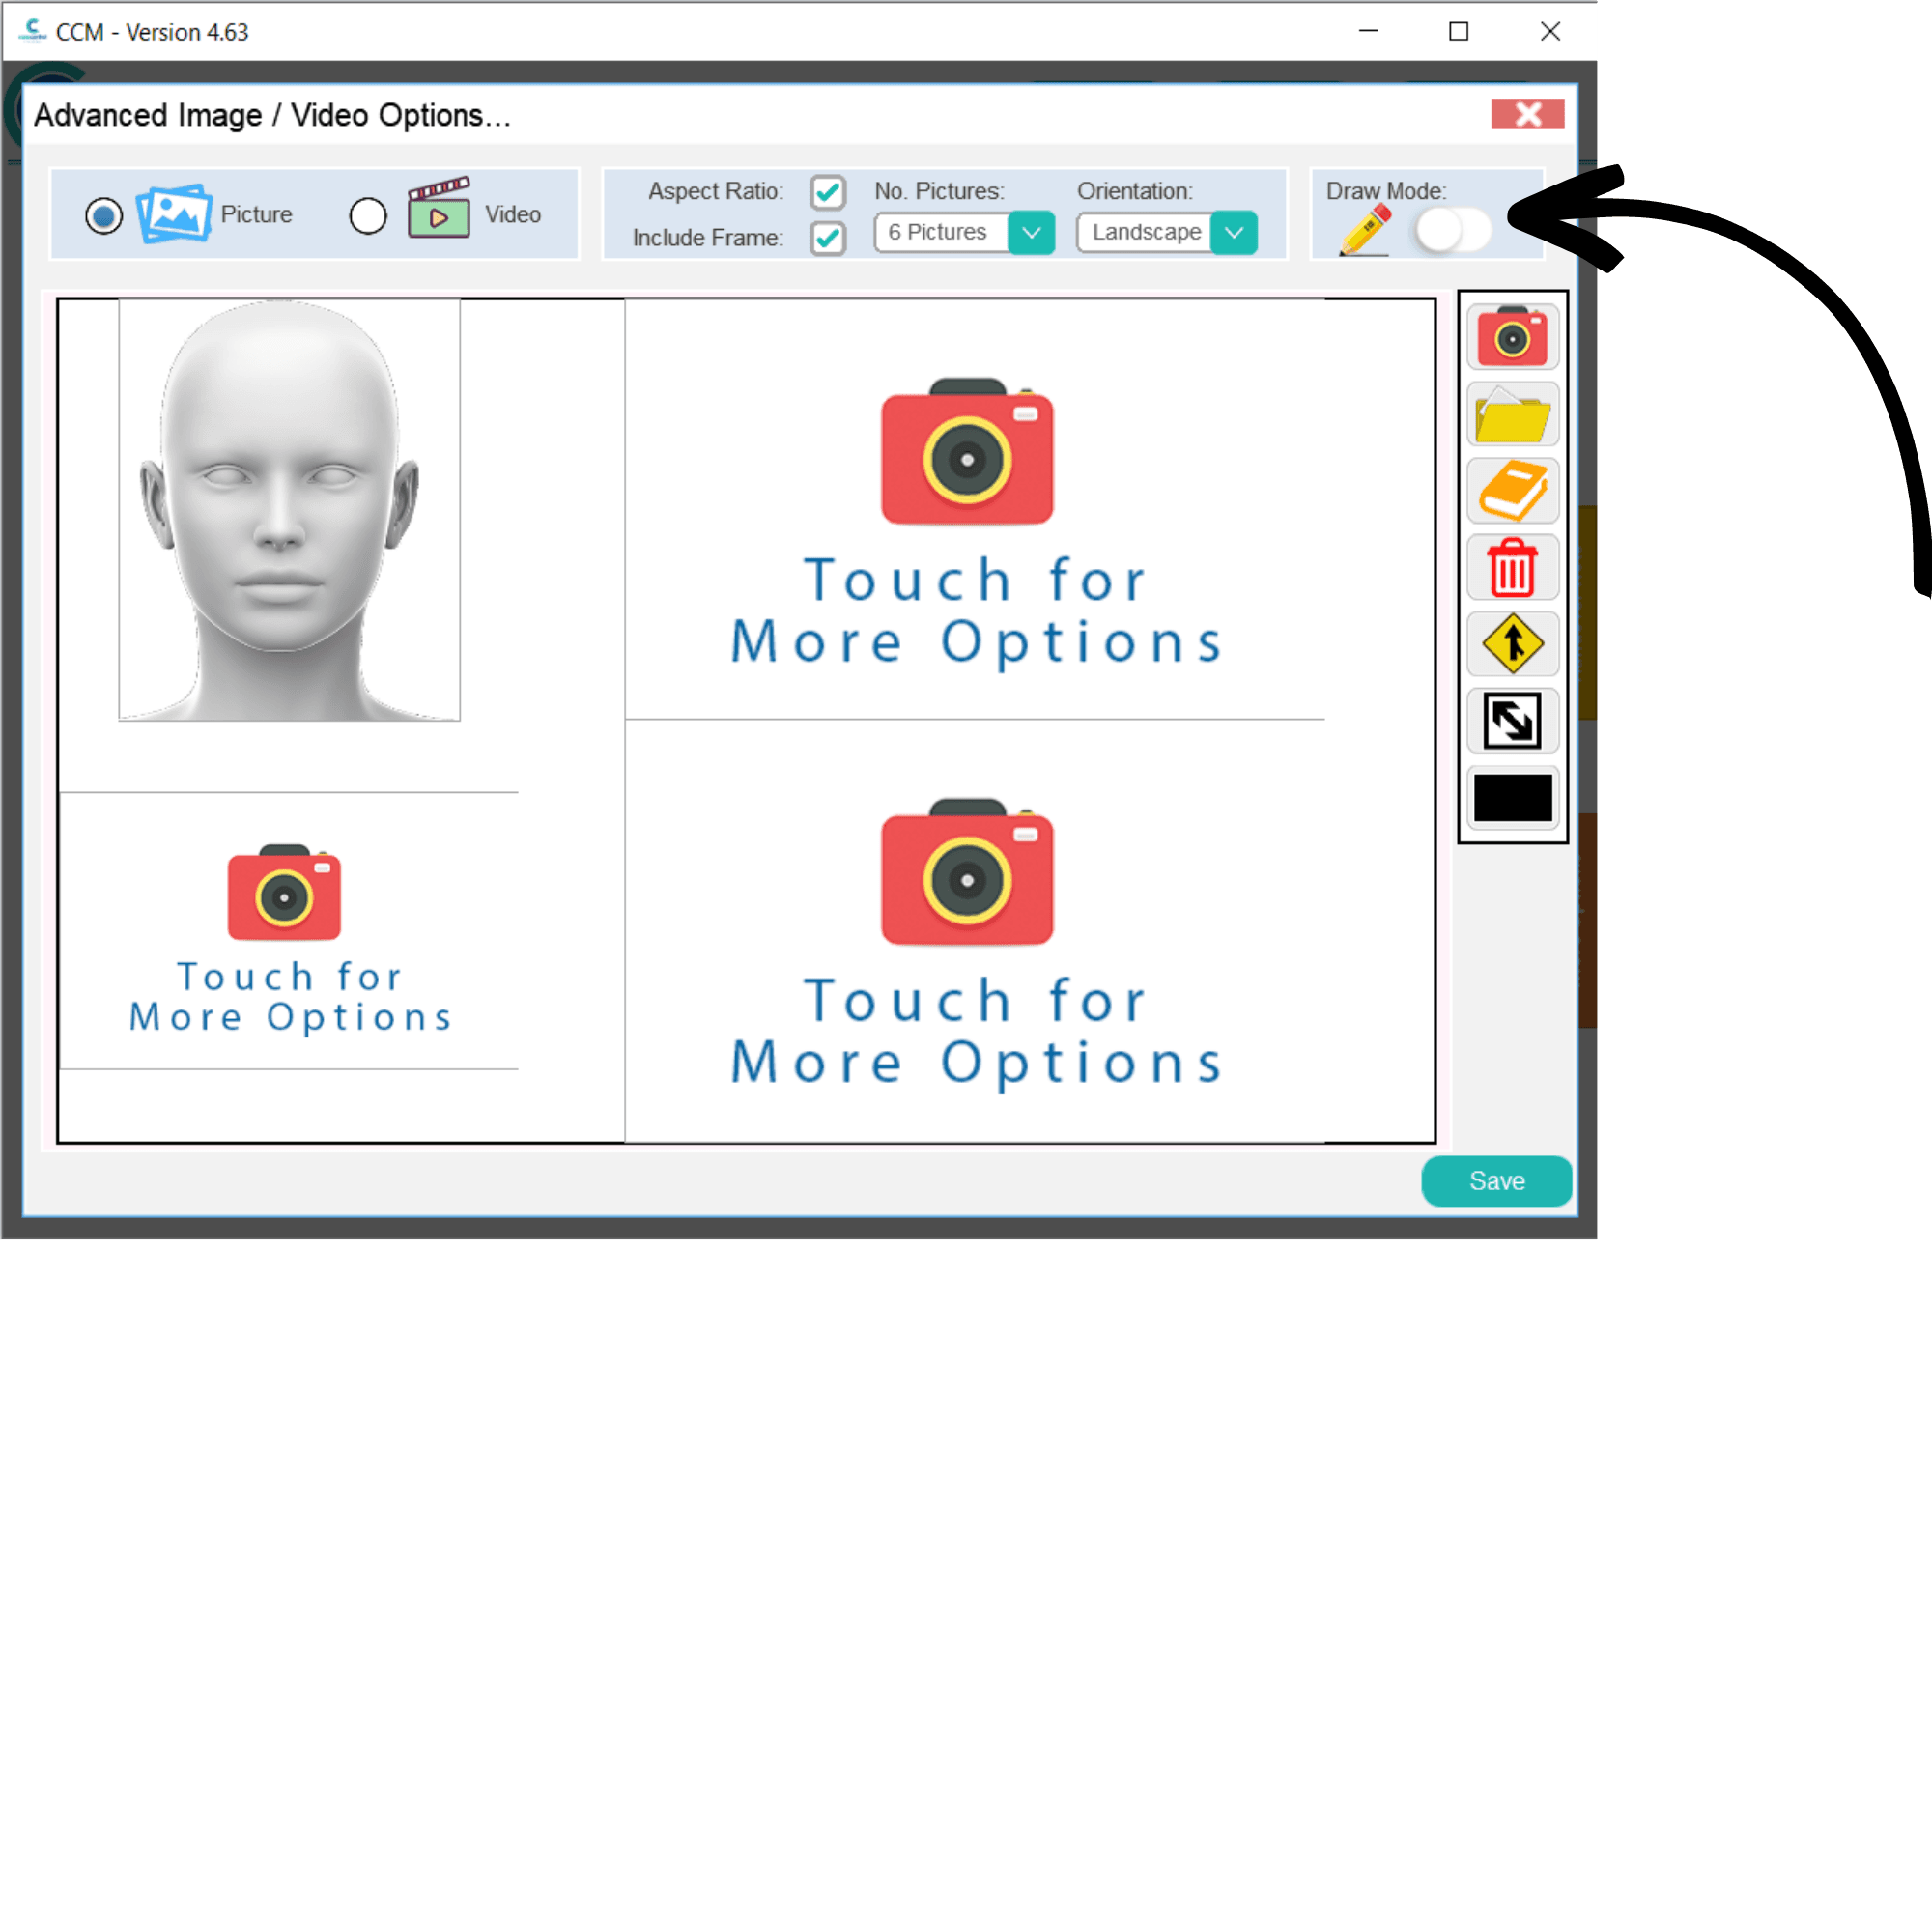Image resolution: width=1932 pixels, height=1932 pixels.
Task: Select the head model picture thumbnail
Action: (289, 510)
